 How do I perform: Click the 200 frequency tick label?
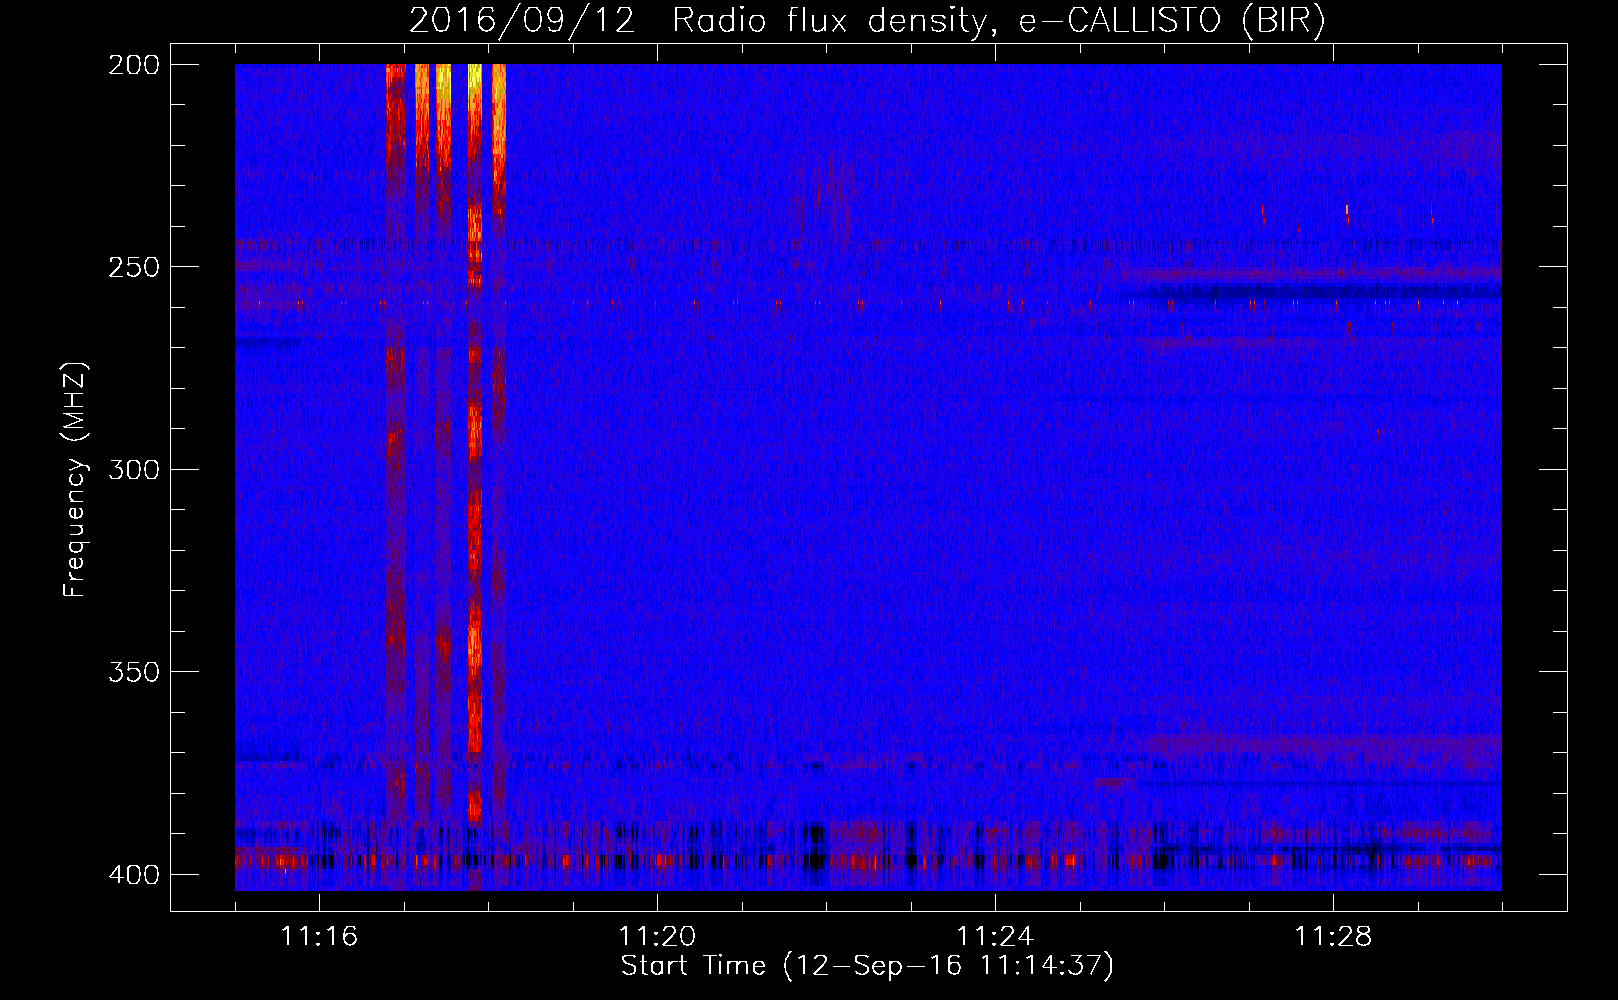tap(133, 64)
